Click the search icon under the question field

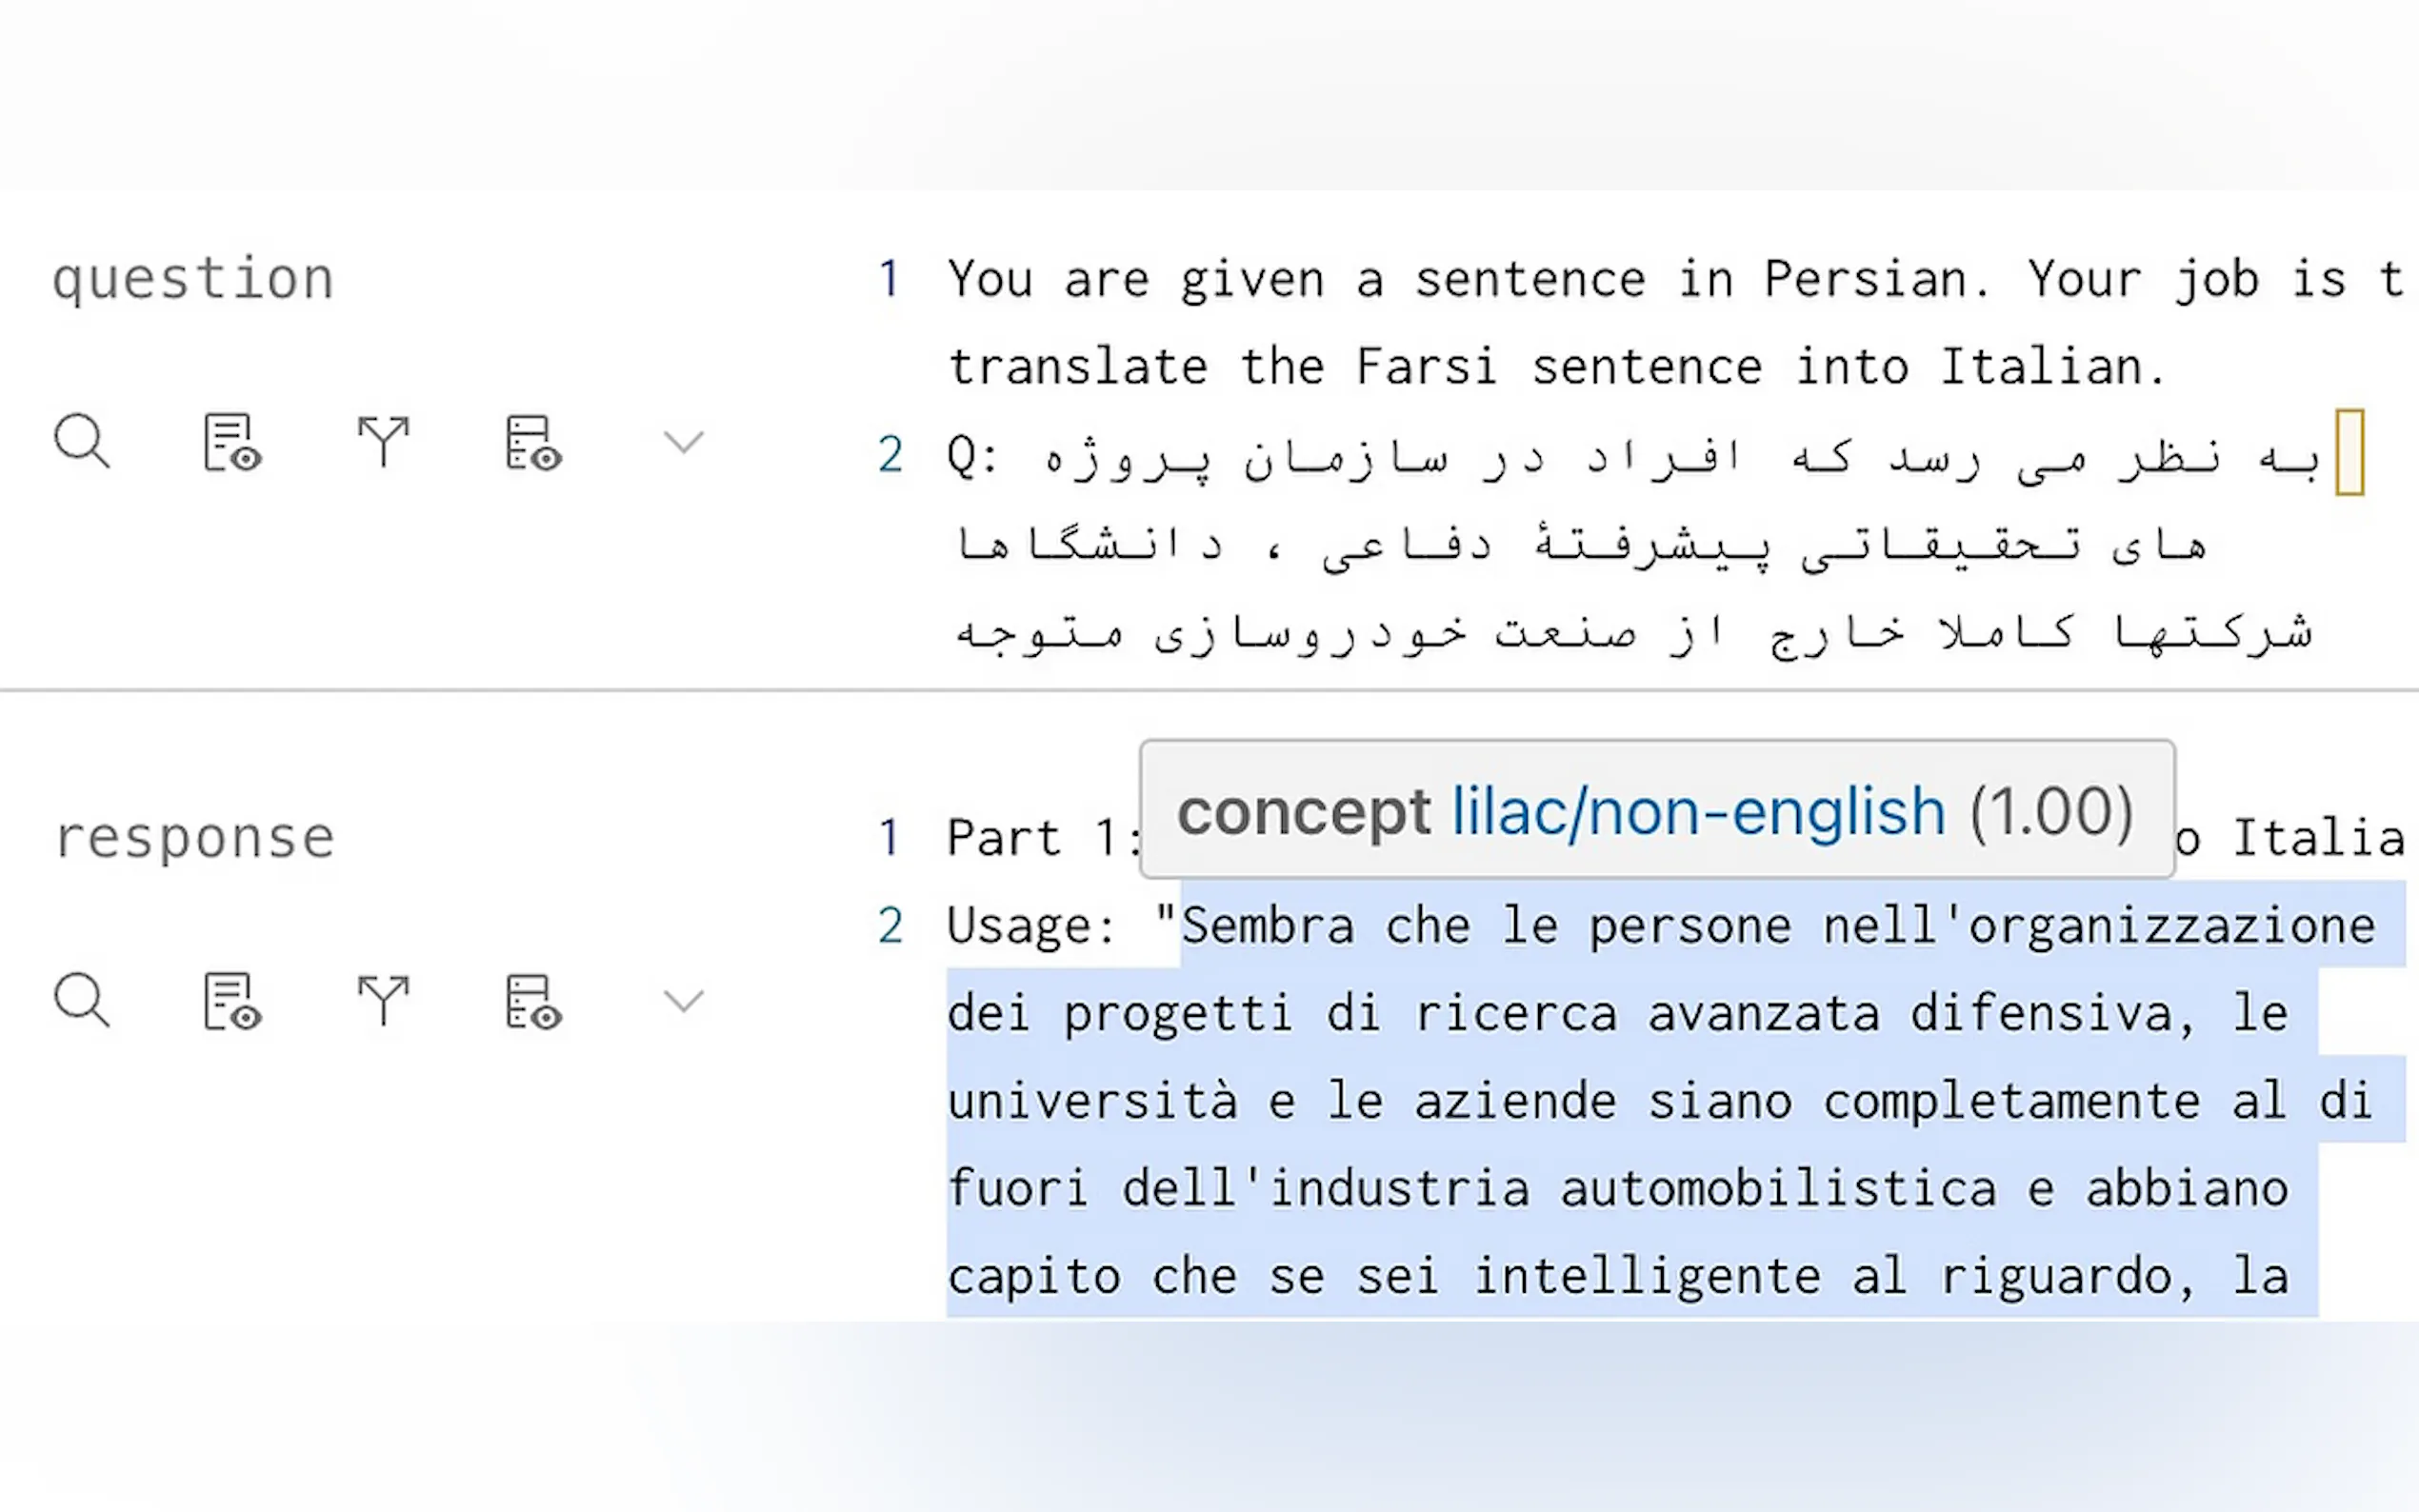(x=82, y=441)
